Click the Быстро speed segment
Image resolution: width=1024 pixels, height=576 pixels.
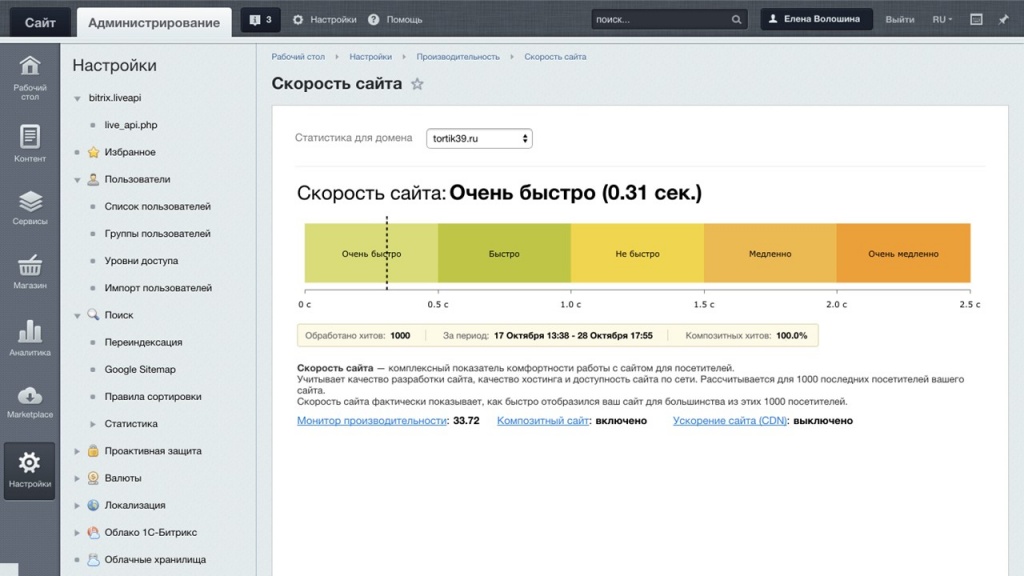(x=504, y=253)
